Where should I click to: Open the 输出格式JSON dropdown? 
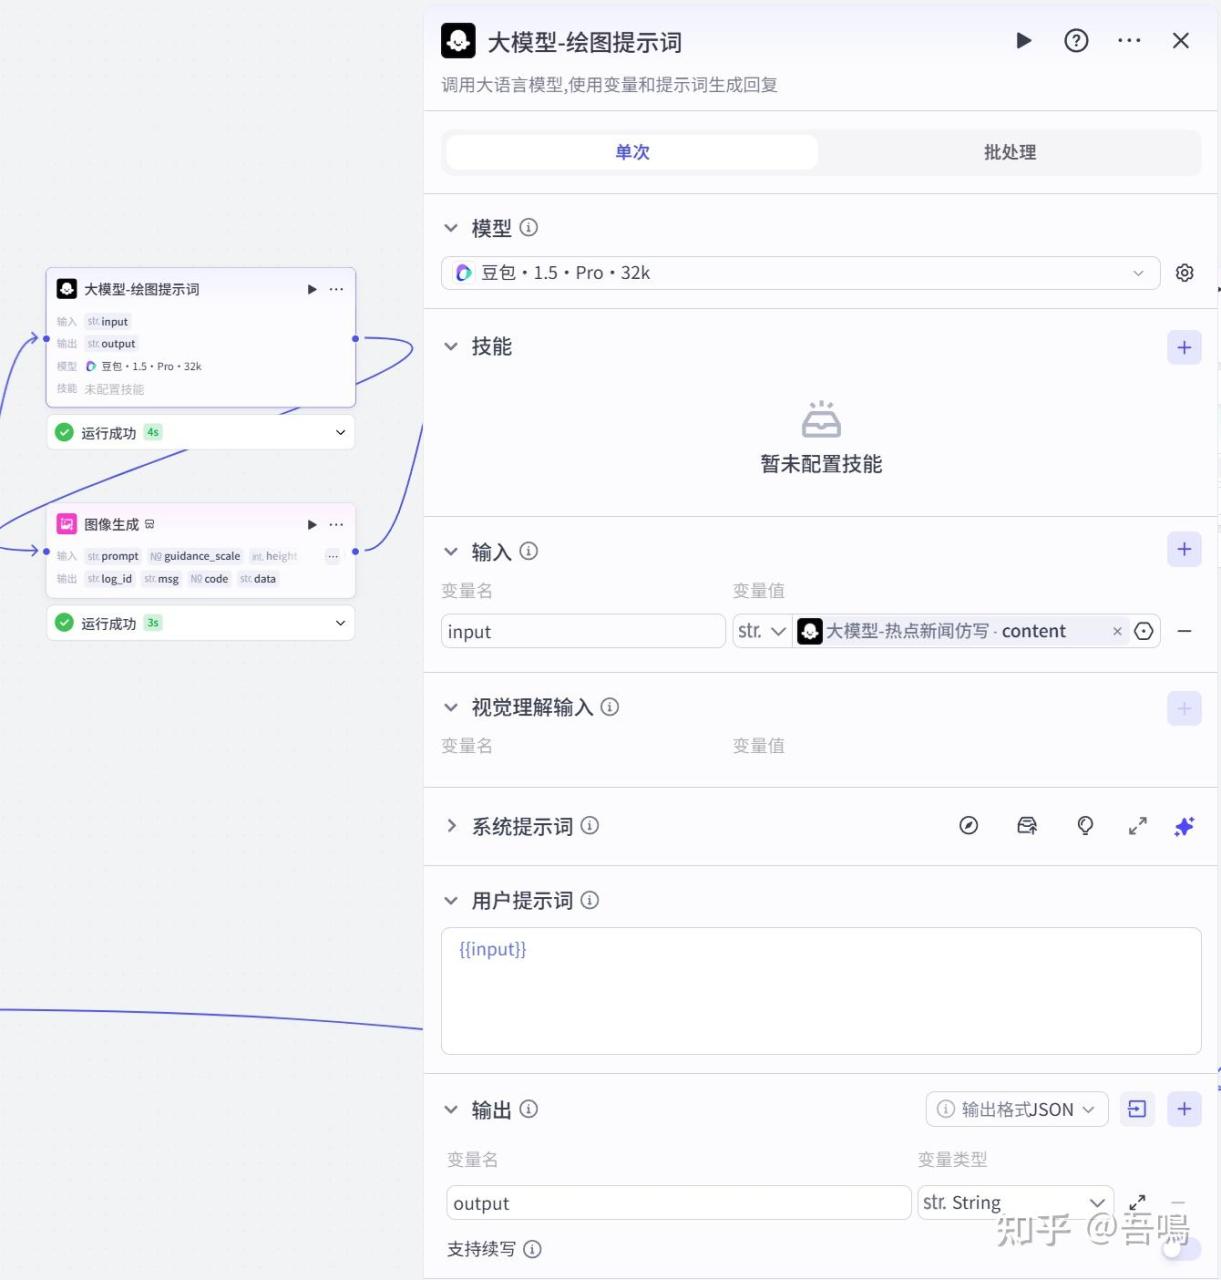click(1016, 1109)
